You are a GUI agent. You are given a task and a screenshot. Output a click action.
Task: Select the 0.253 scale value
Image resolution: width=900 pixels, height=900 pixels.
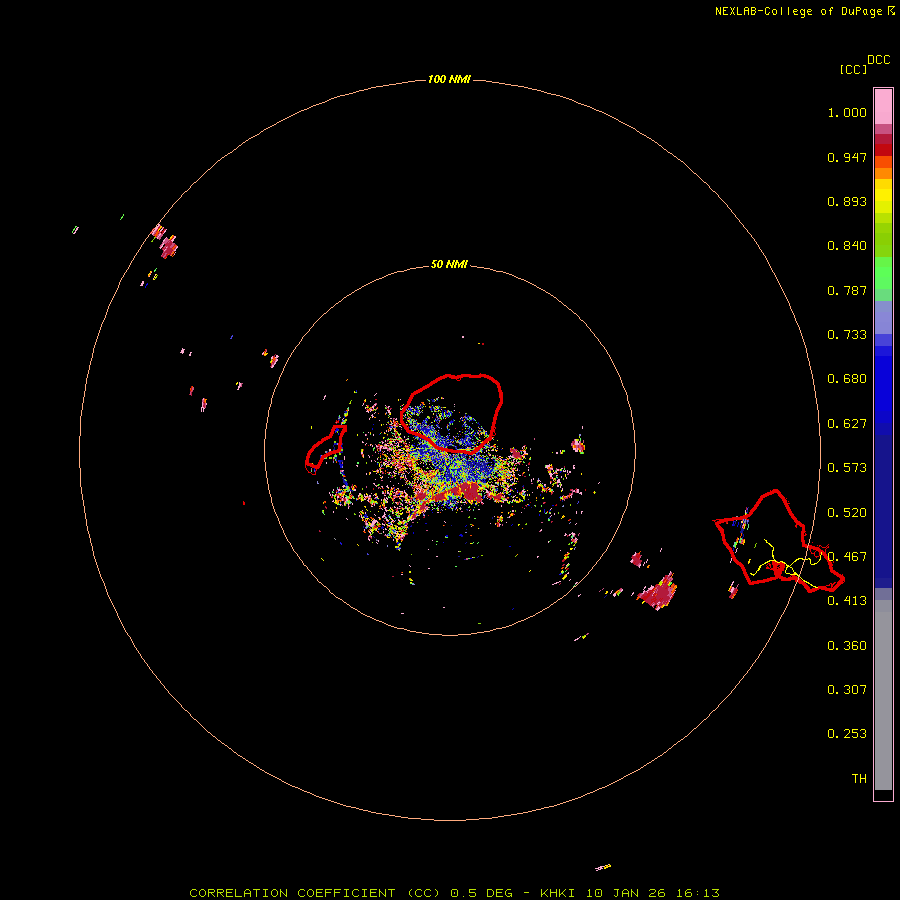(847, 734)
